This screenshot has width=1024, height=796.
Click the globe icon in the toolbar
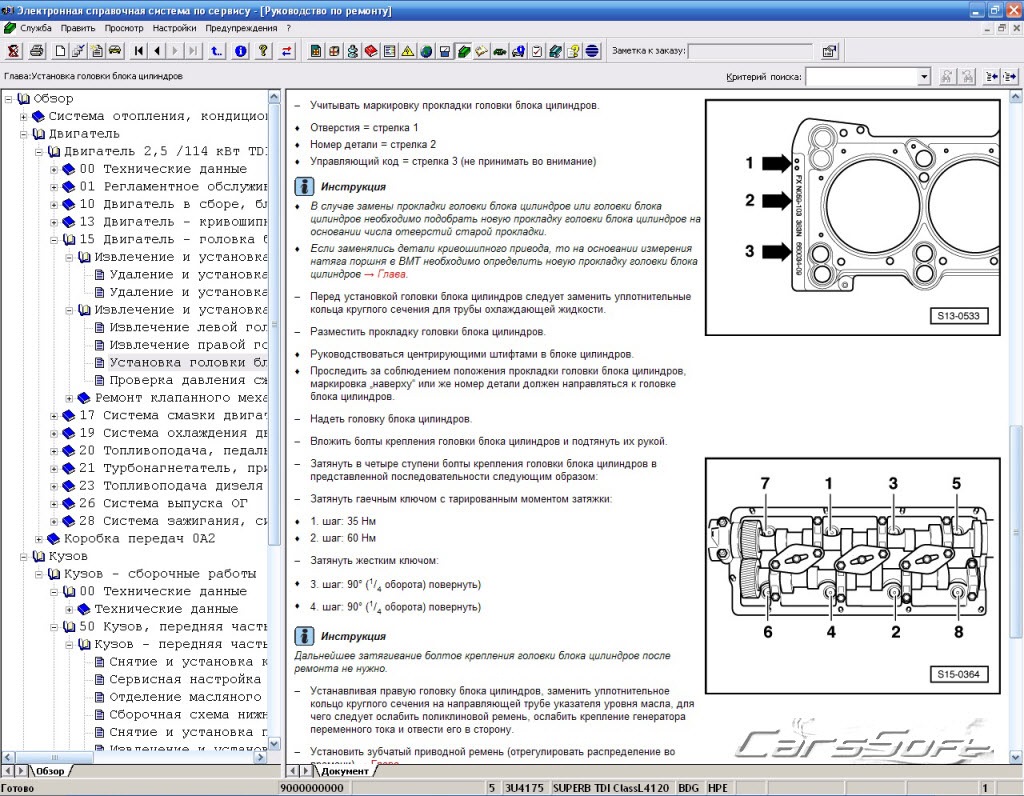tap(427, 51)
